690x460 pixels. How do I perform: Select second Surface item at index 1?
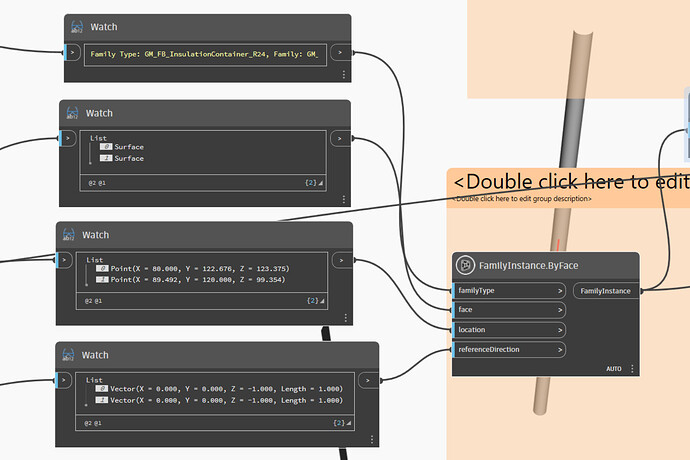(x=122, y=158)
